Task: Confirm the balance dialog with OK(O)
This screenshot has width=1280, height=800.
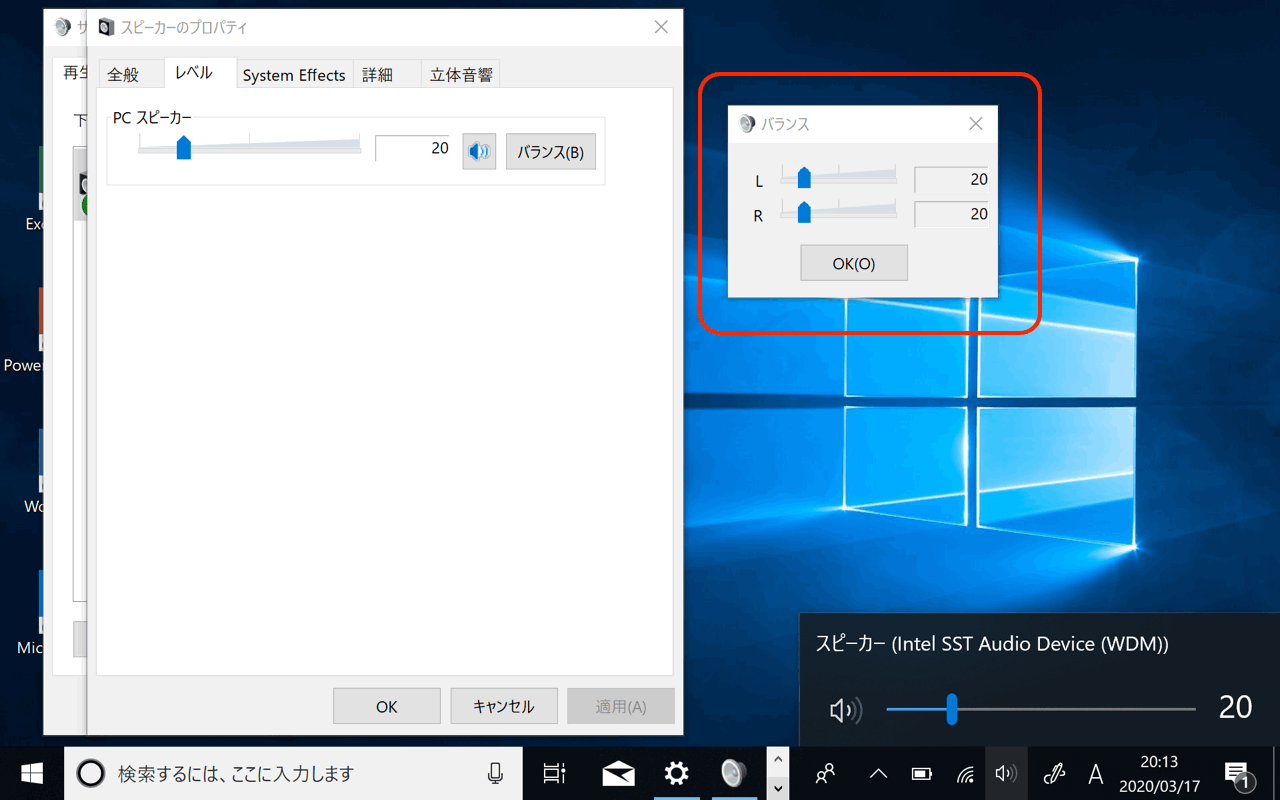Action: (853, 264)
